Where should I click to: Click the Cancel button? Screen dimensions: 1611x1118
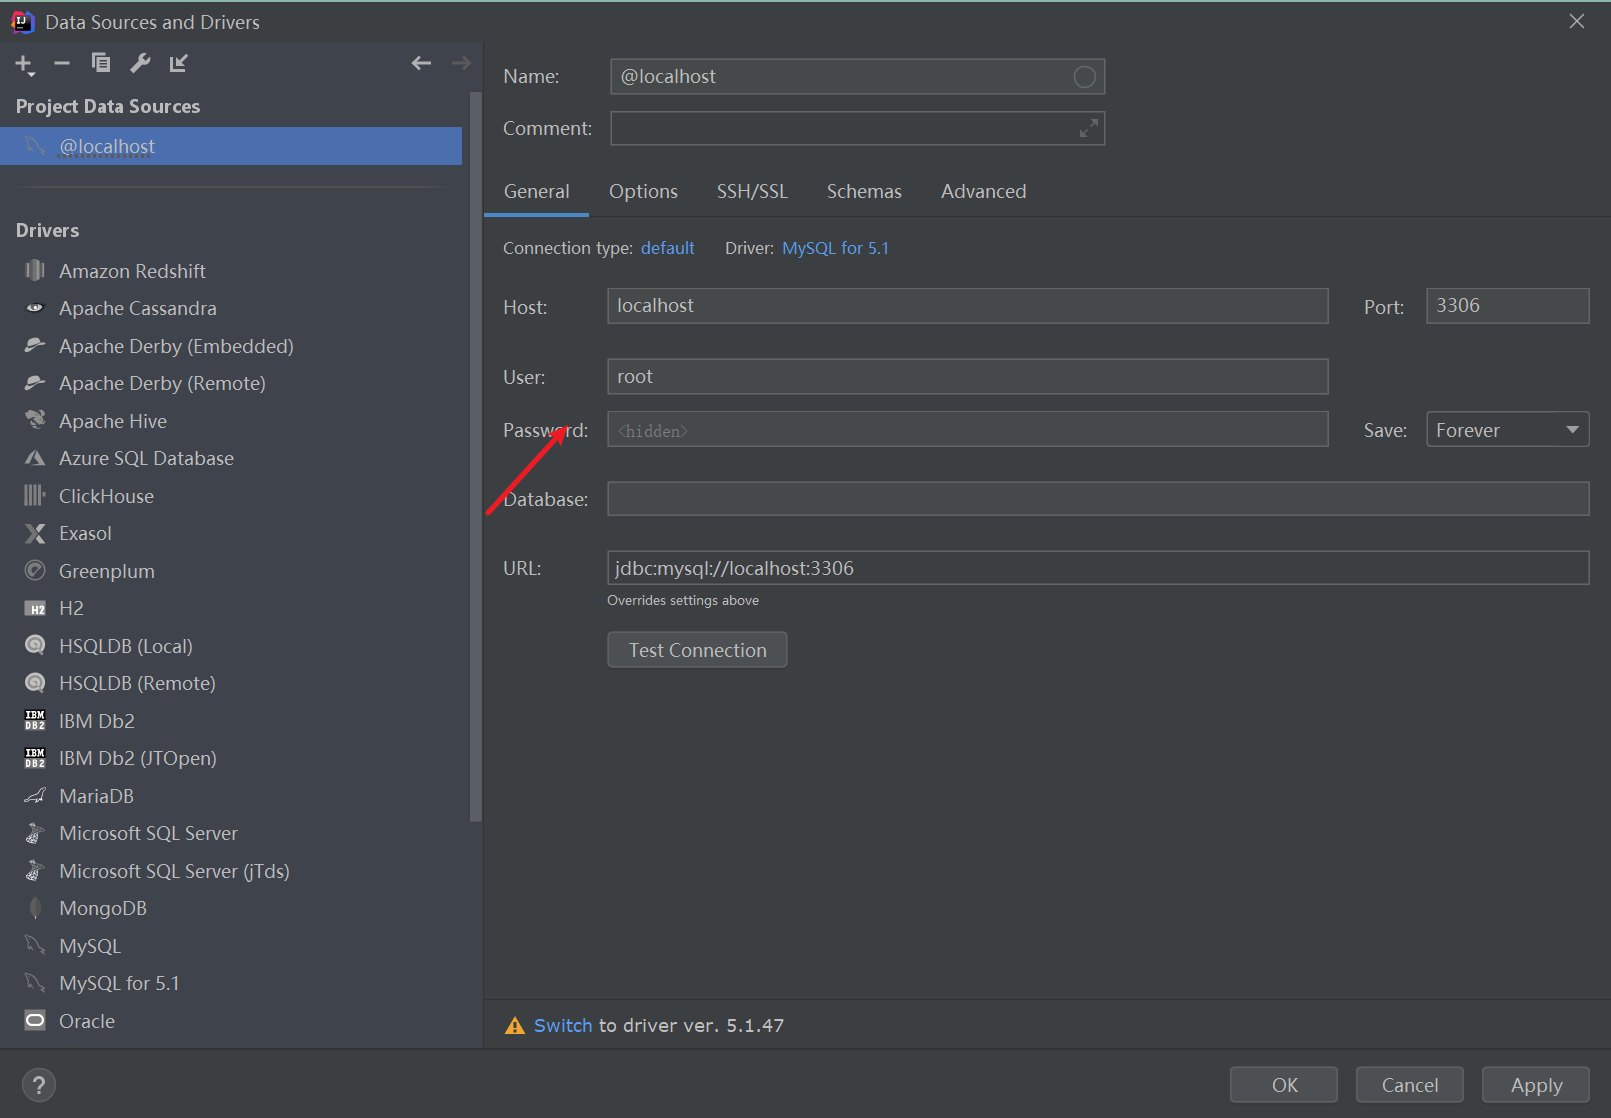pyautogui.click(x=1410, y=1085)
